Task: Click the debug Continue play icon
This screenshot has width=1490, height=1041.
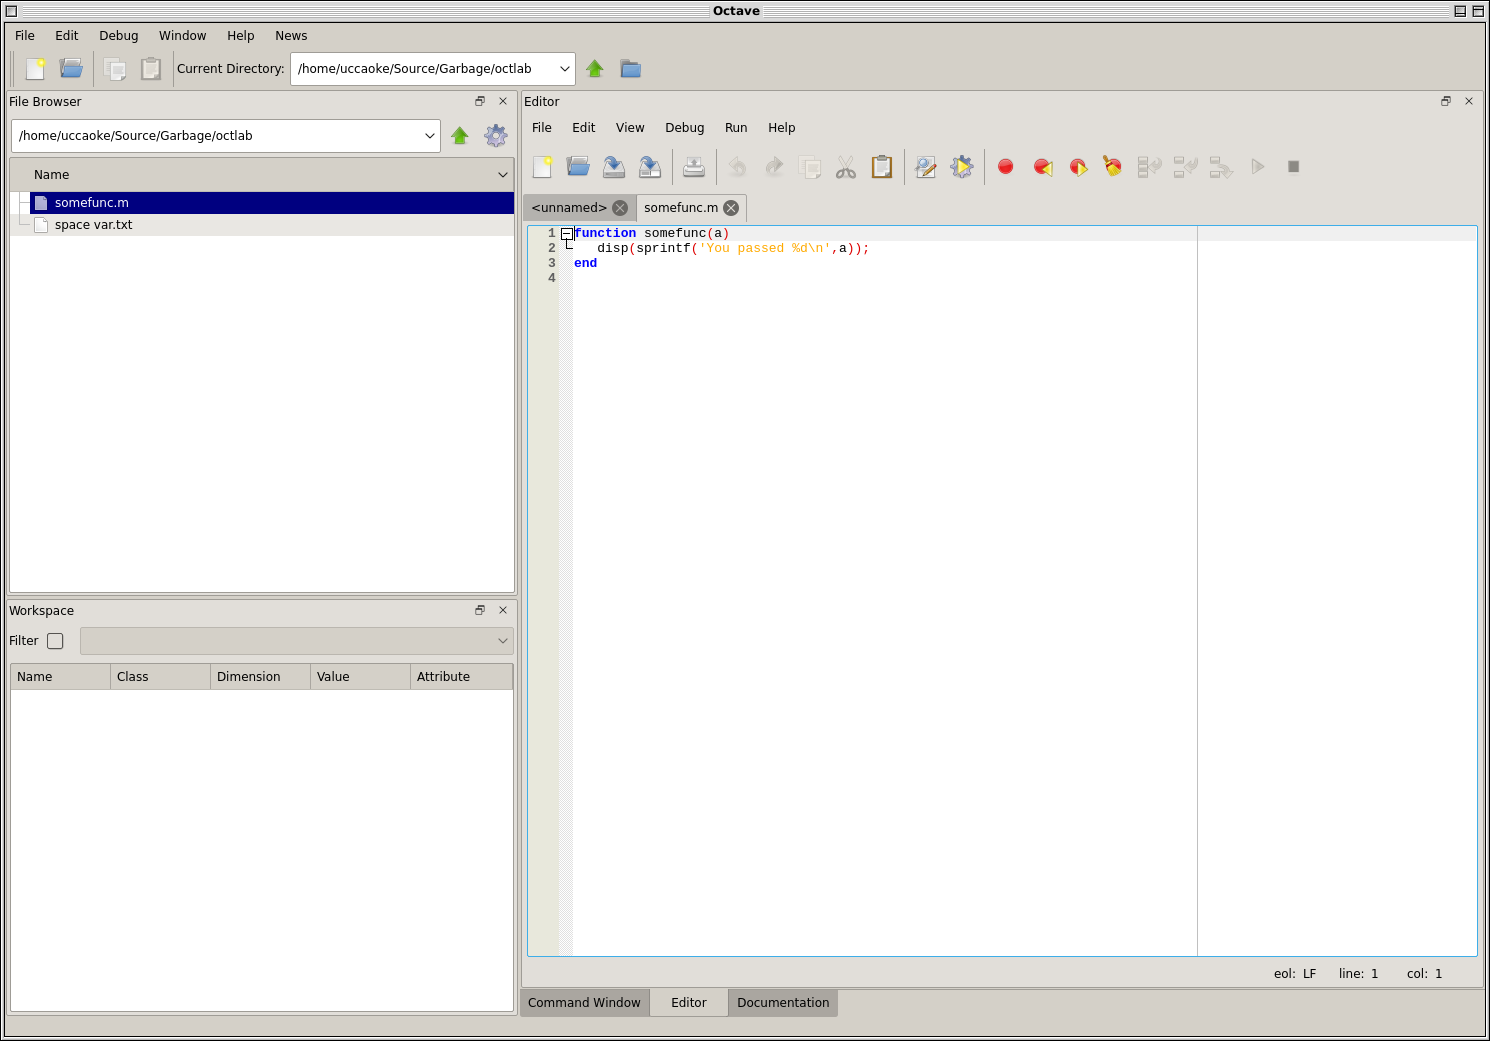Action: coord(1257,167)
